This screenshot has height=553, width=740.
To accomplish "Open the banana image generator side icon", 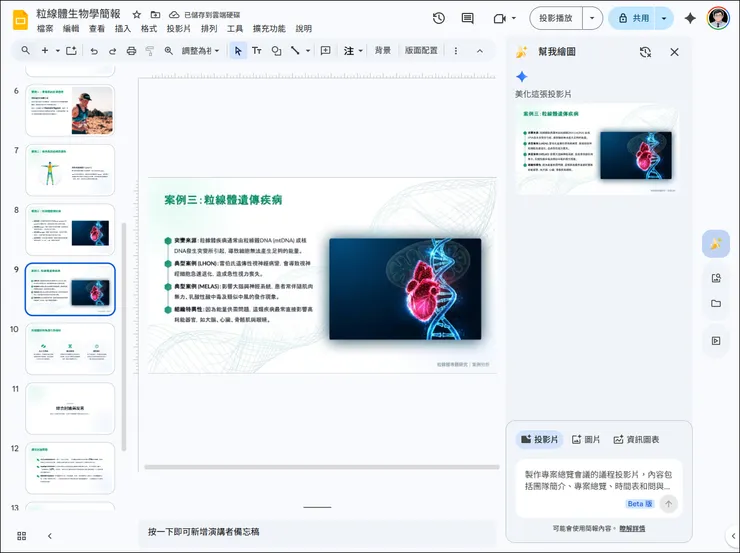I will (716, 244).
